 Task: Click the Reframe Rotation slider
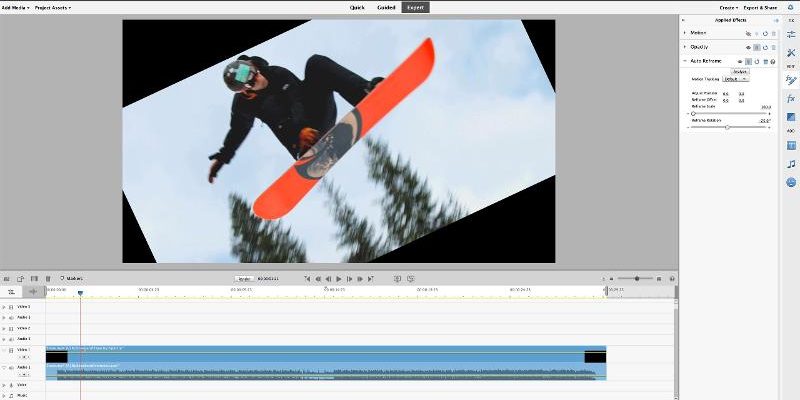pos(728,127)
